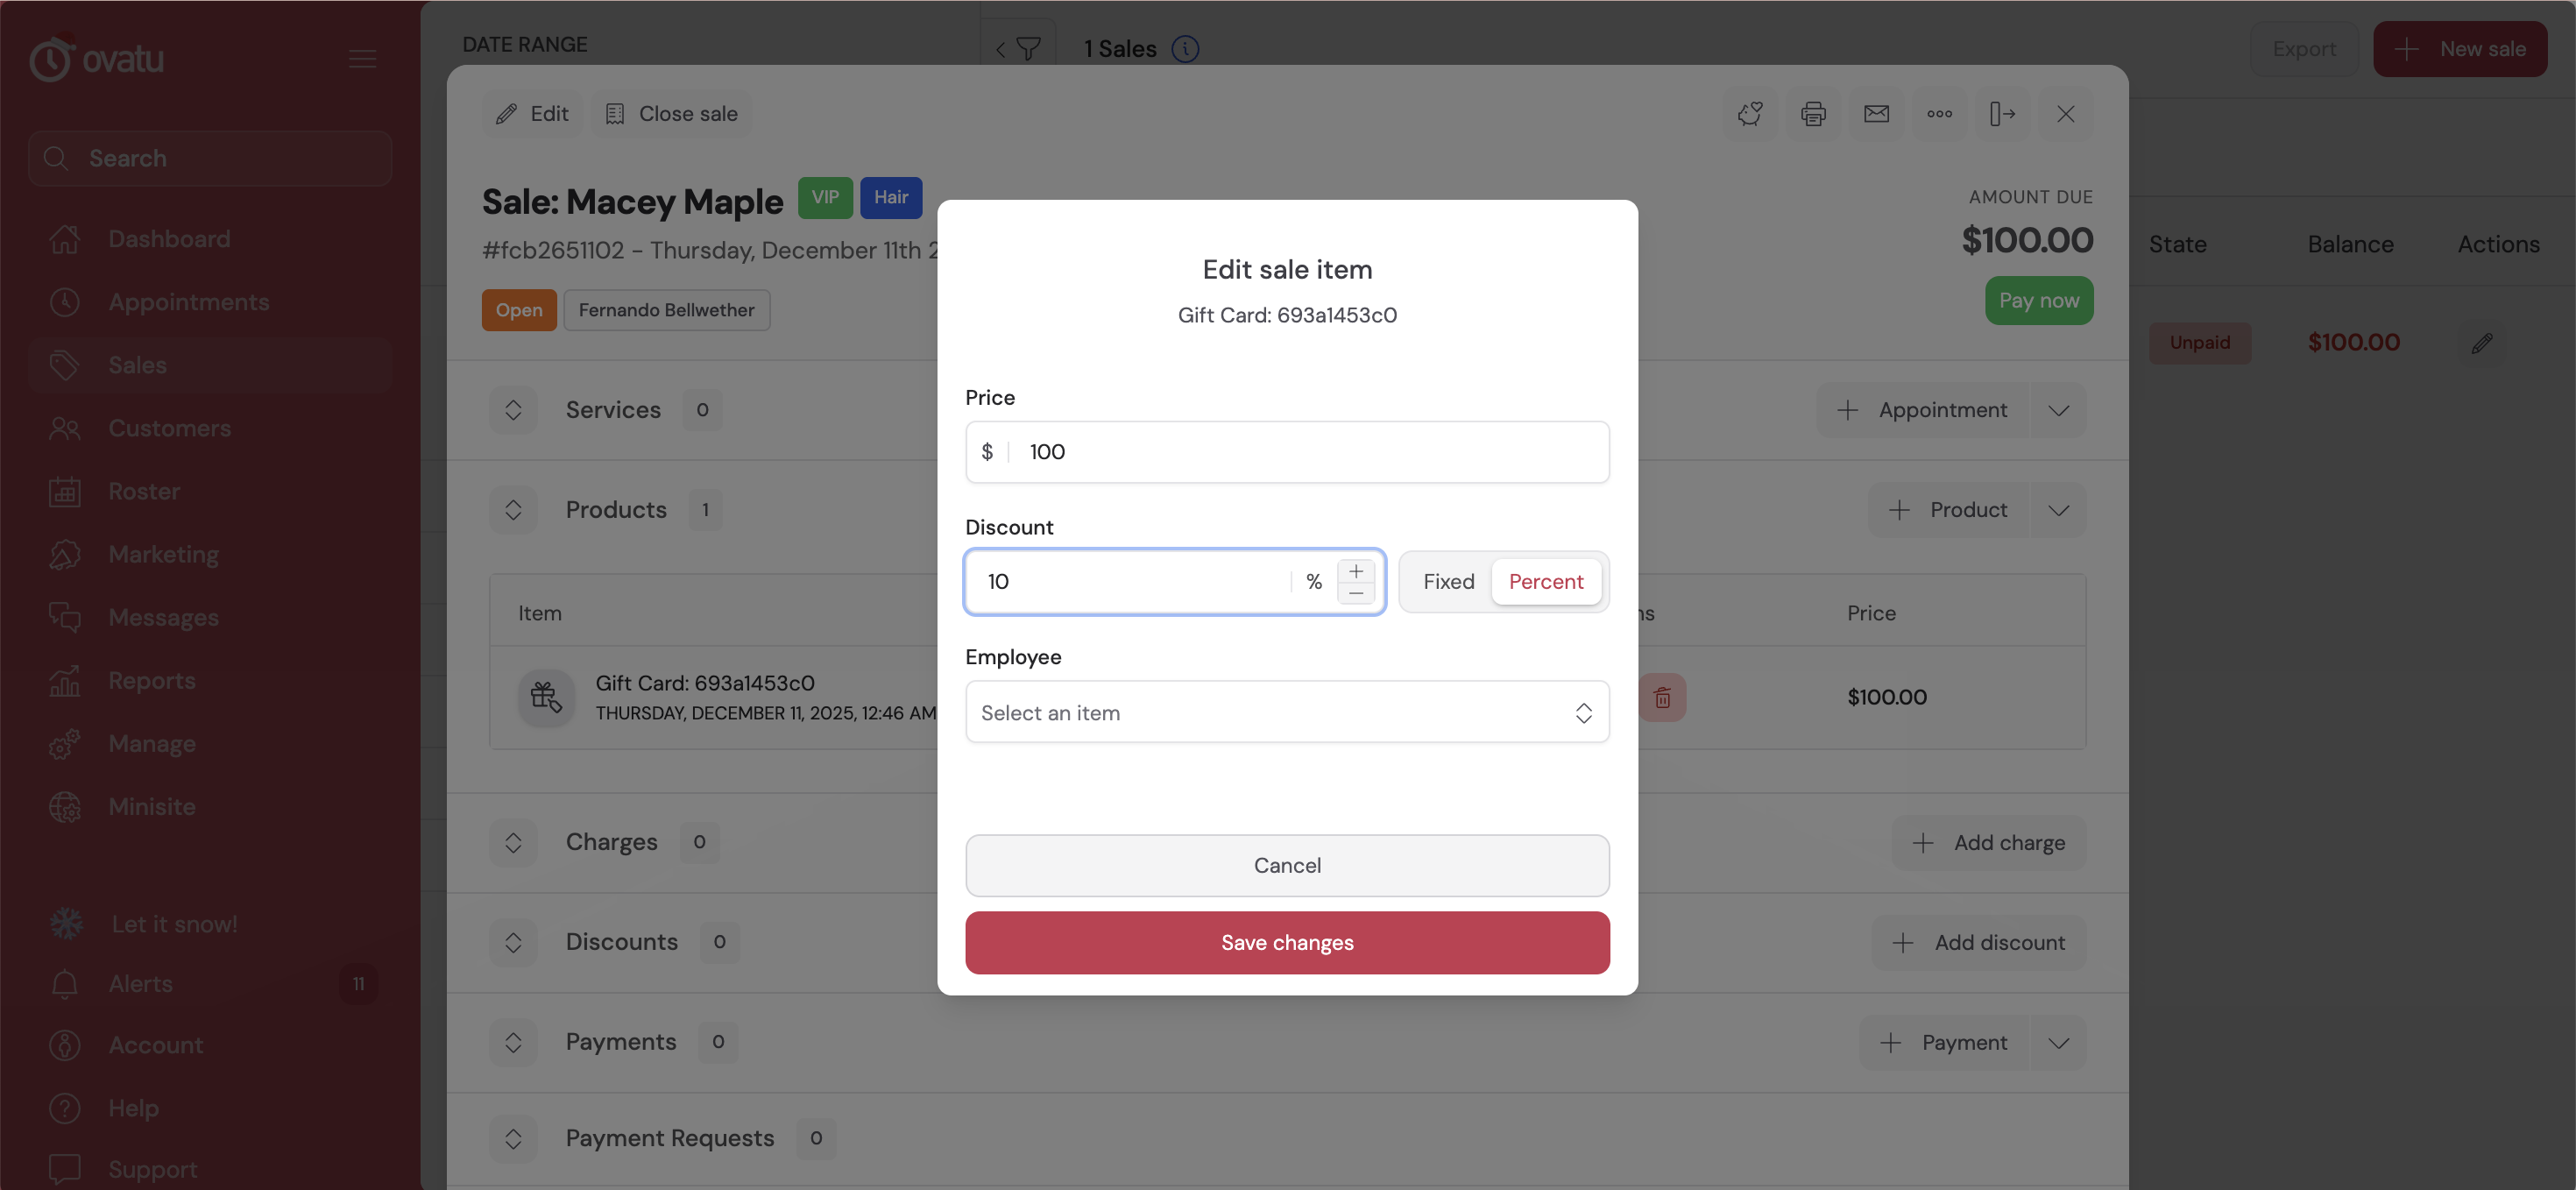Click the Cancel button
This screenshot has height=1190, width=2576.
pos(1286,865)
